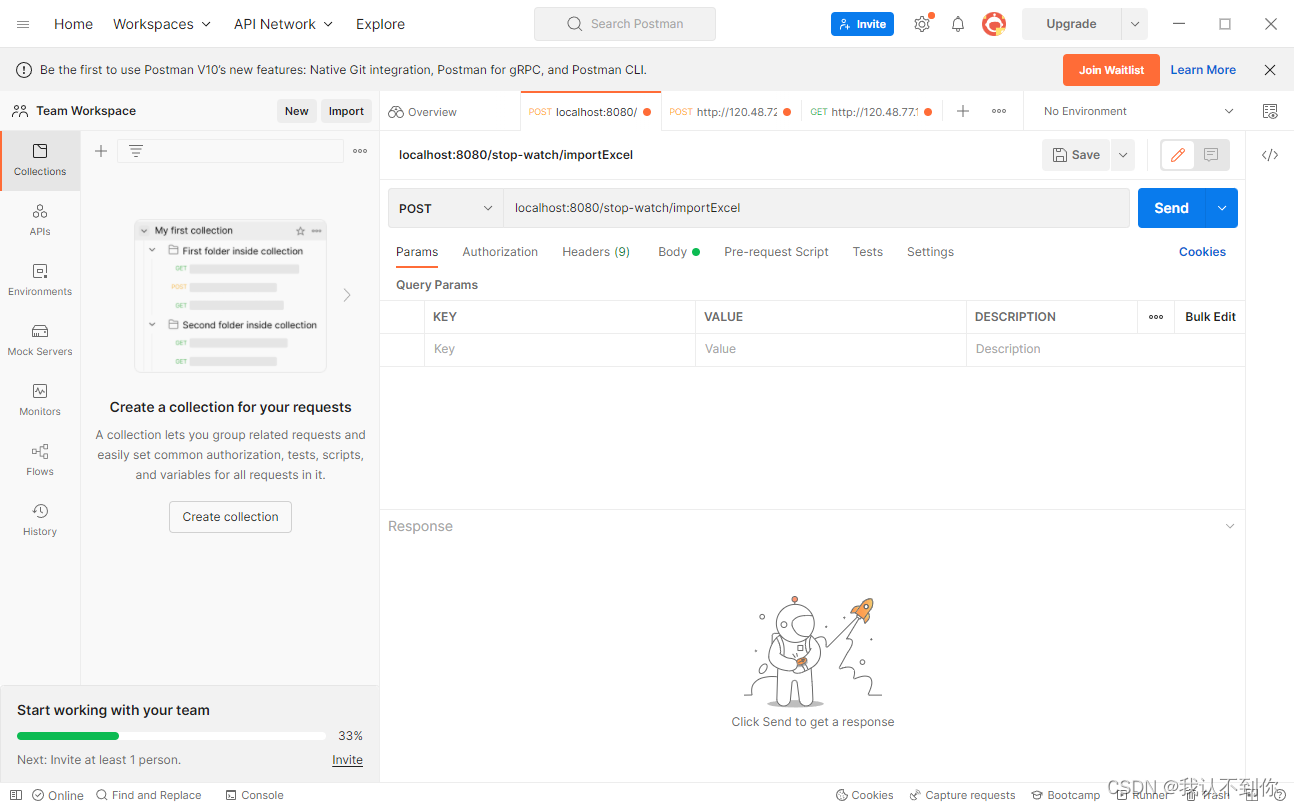
Task: Click the Invite button in header
Action: [862, 24]
